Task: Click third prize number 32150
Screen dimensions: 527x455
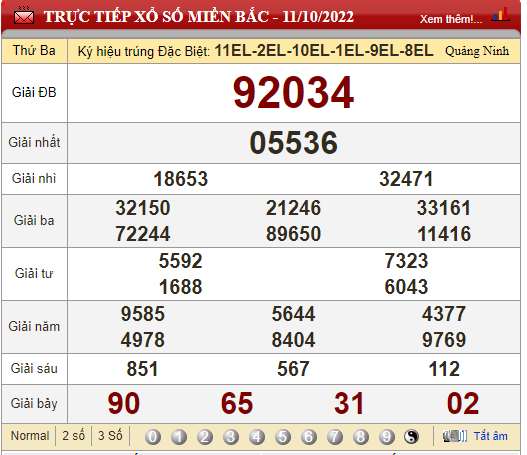Action: (143, 208)
